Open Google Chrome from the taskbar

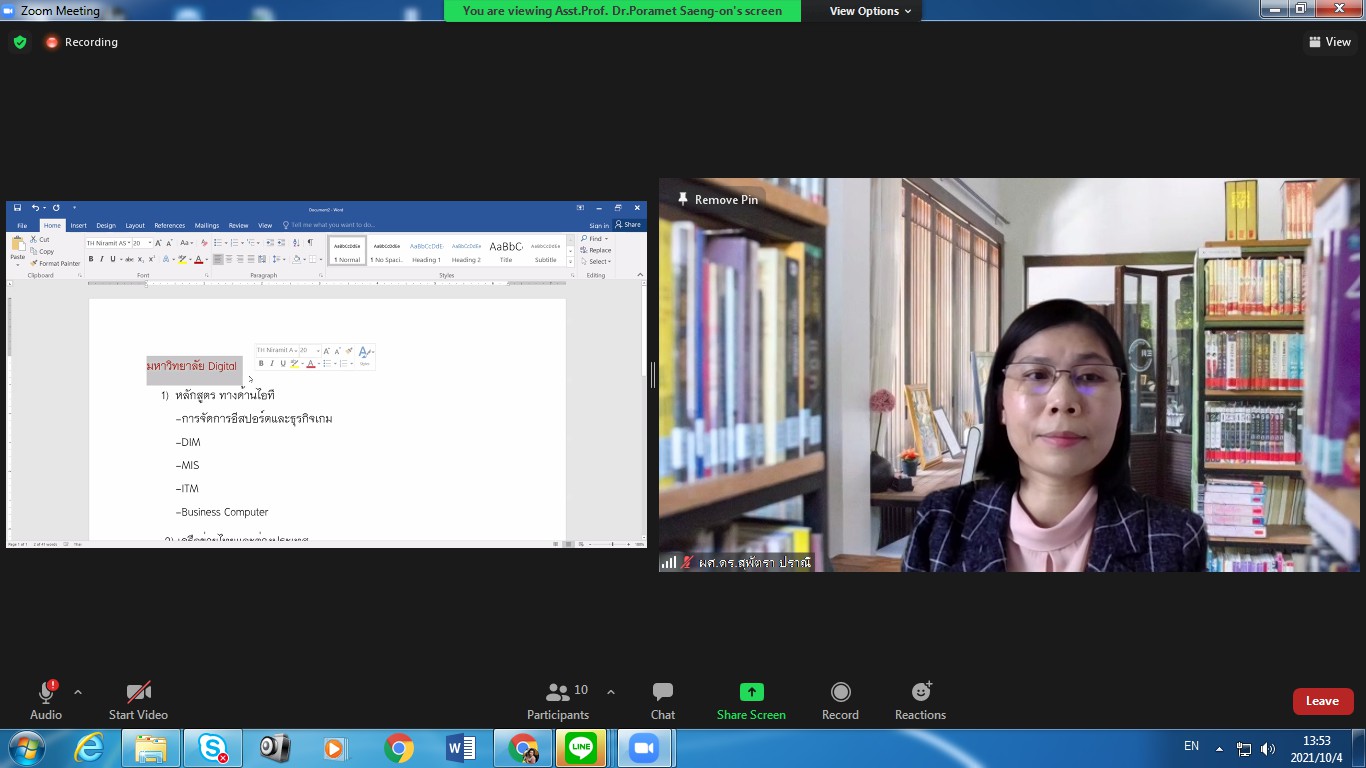pos(399,748)
